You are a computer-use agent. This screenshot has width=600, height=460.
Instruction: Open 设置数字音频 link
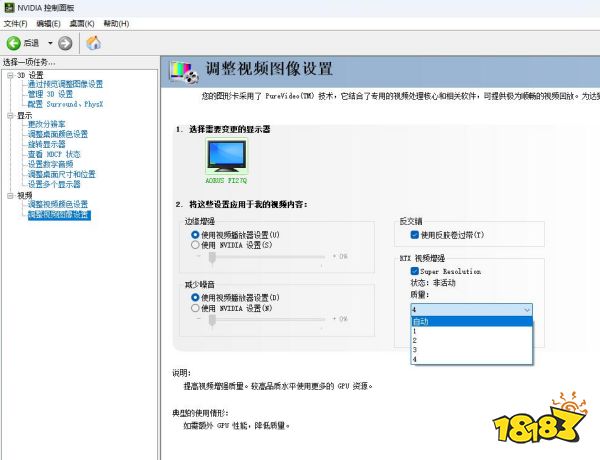point(51,164)
